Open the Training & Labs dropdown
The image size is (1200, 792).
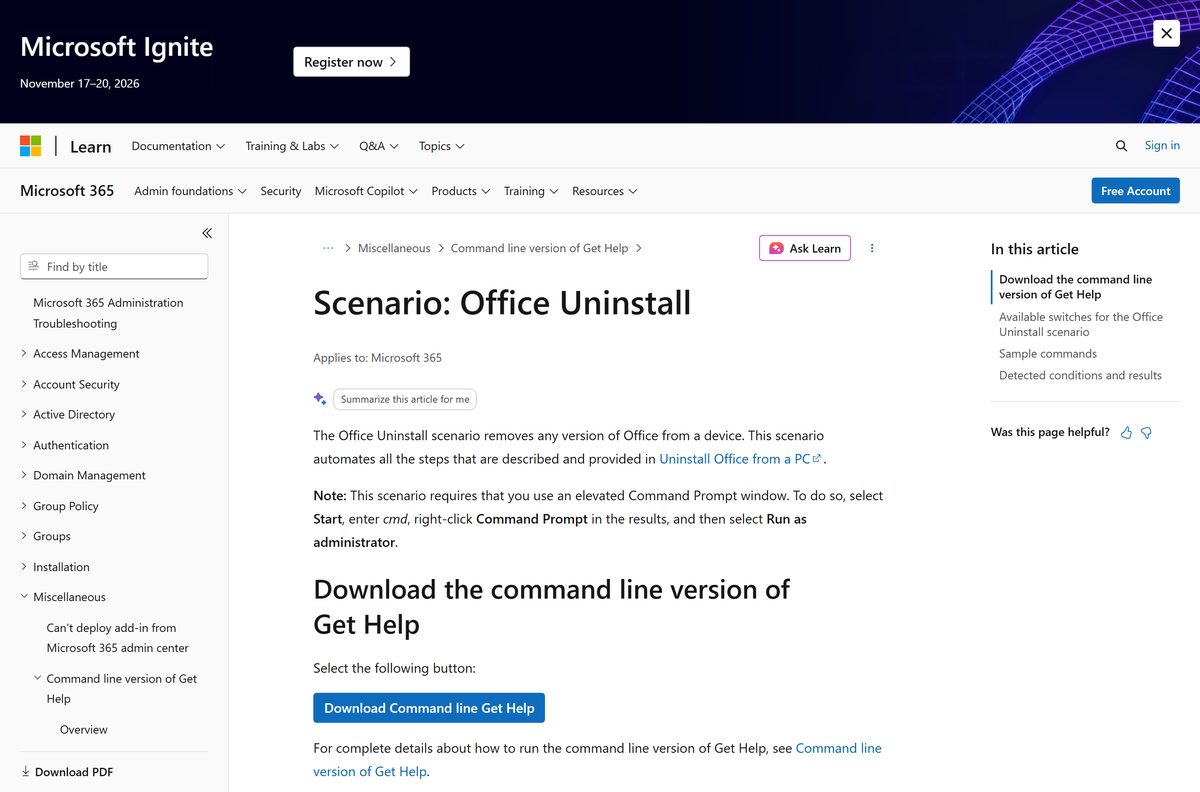pos(292,146)
